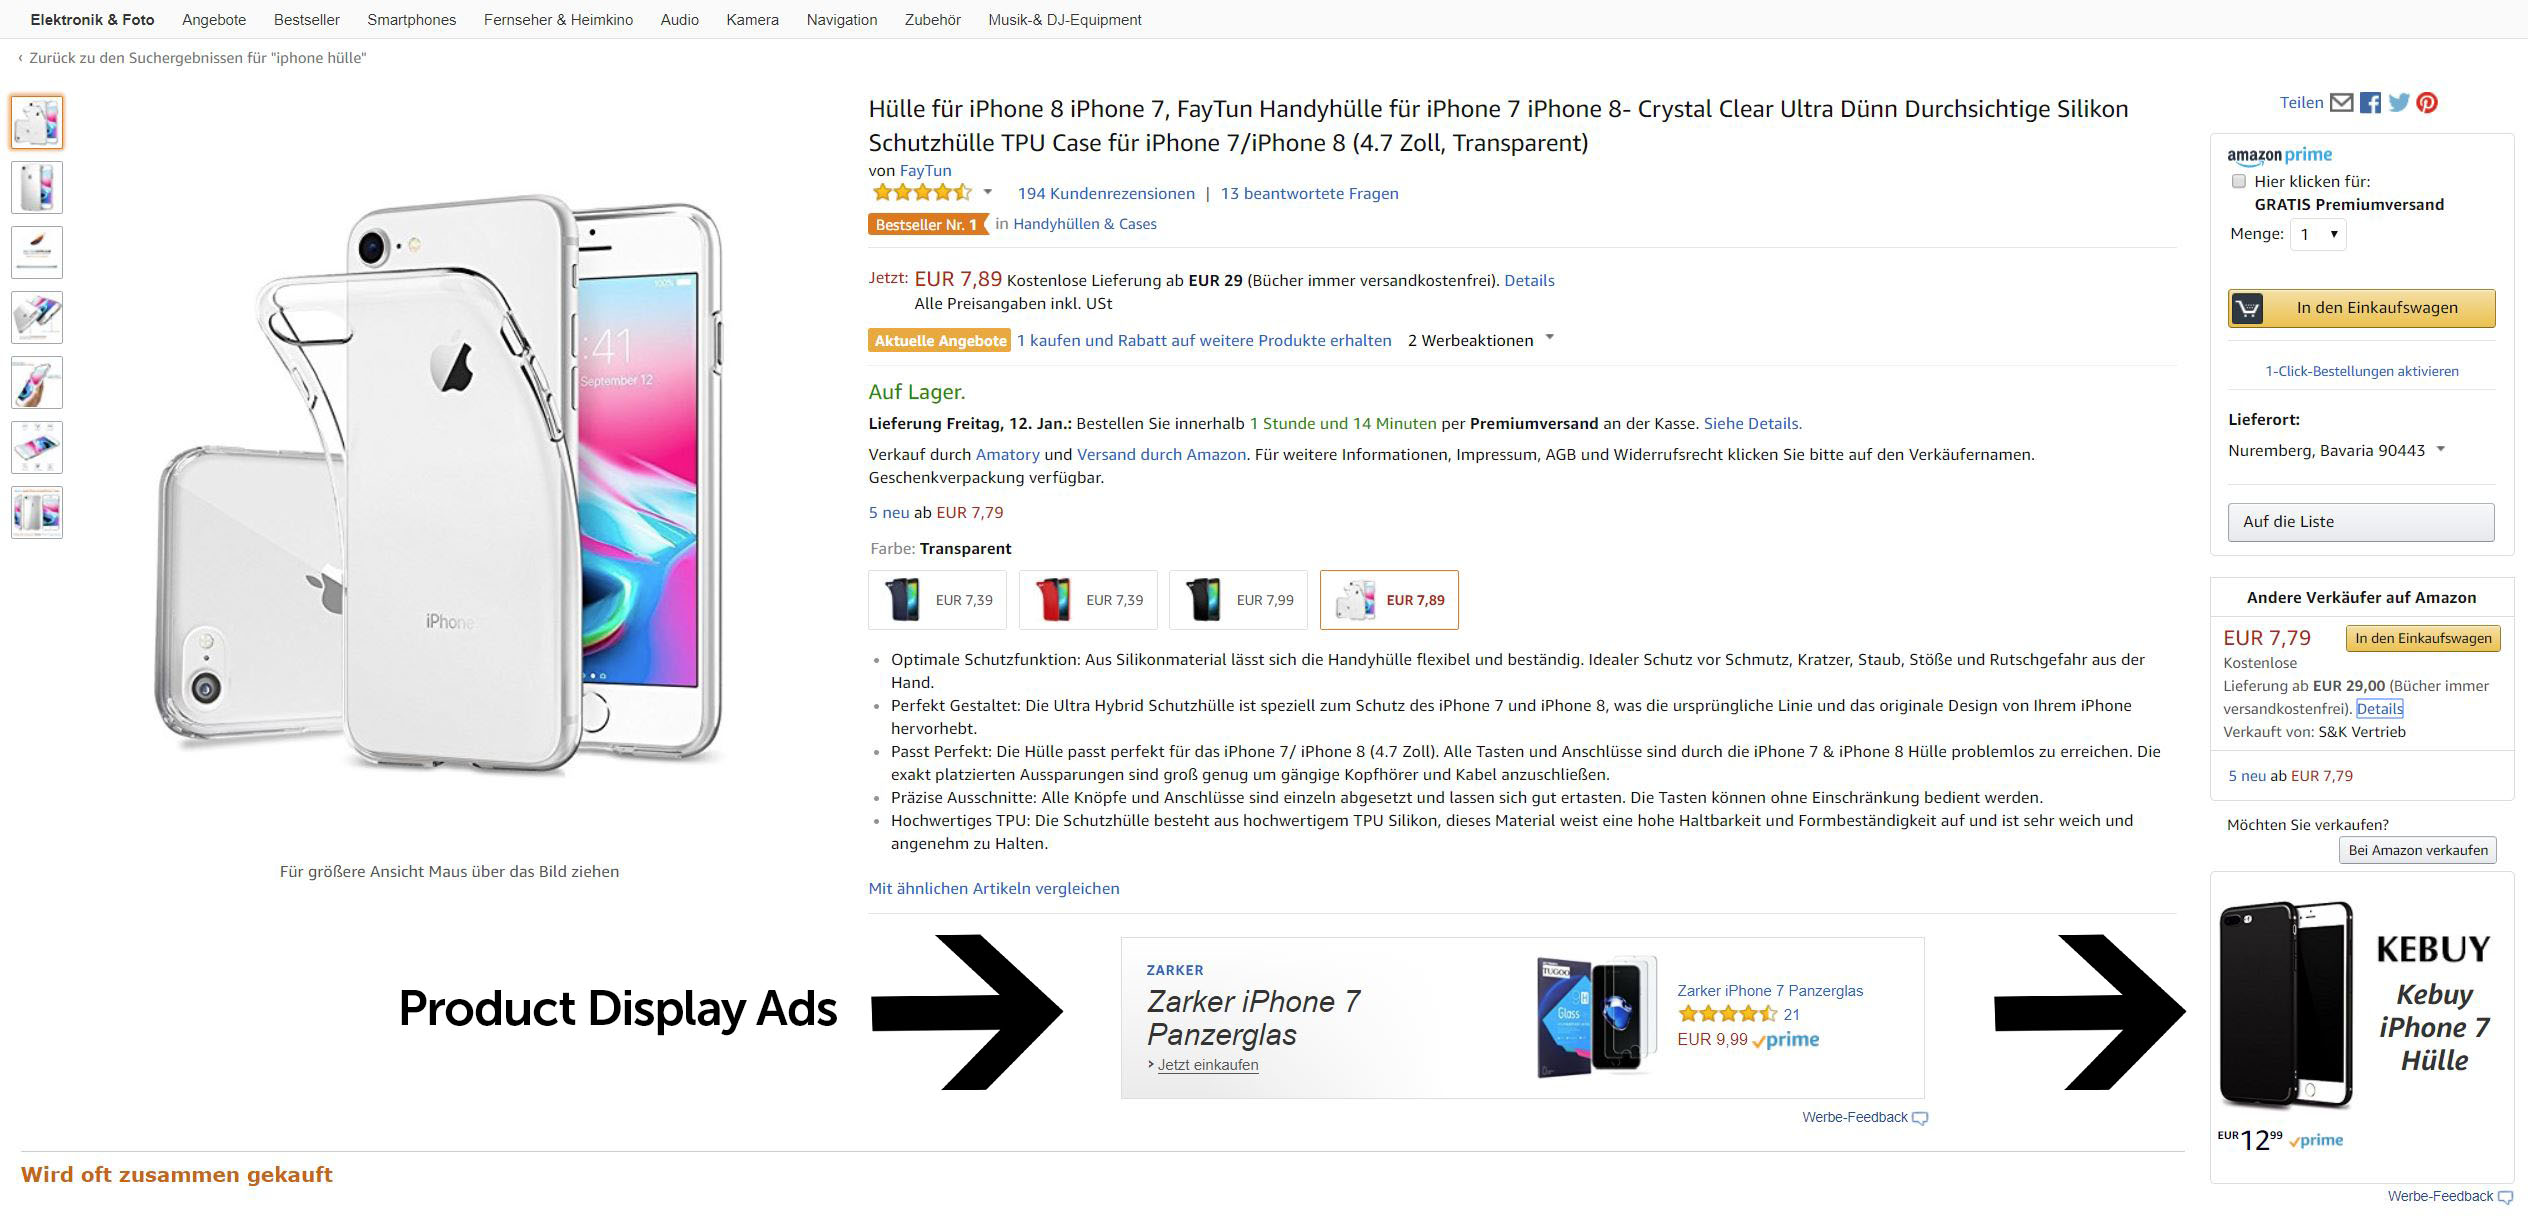Viewport: 2528px width, 1218px height.
Task: Click the prime badge in the Zarker ad
Action: (x=1787, y=1040)
